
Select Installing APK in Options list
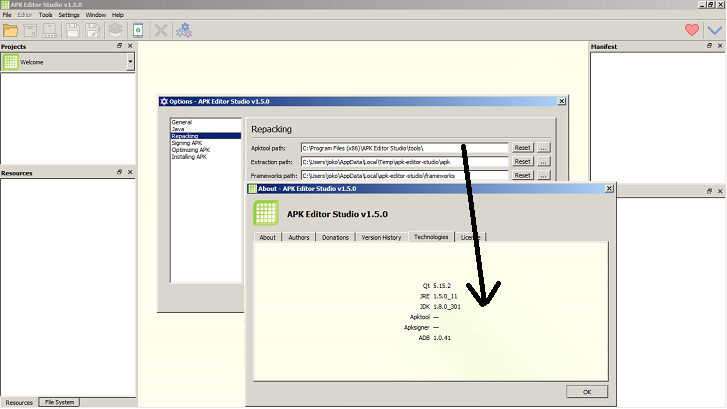pos(189,157)
